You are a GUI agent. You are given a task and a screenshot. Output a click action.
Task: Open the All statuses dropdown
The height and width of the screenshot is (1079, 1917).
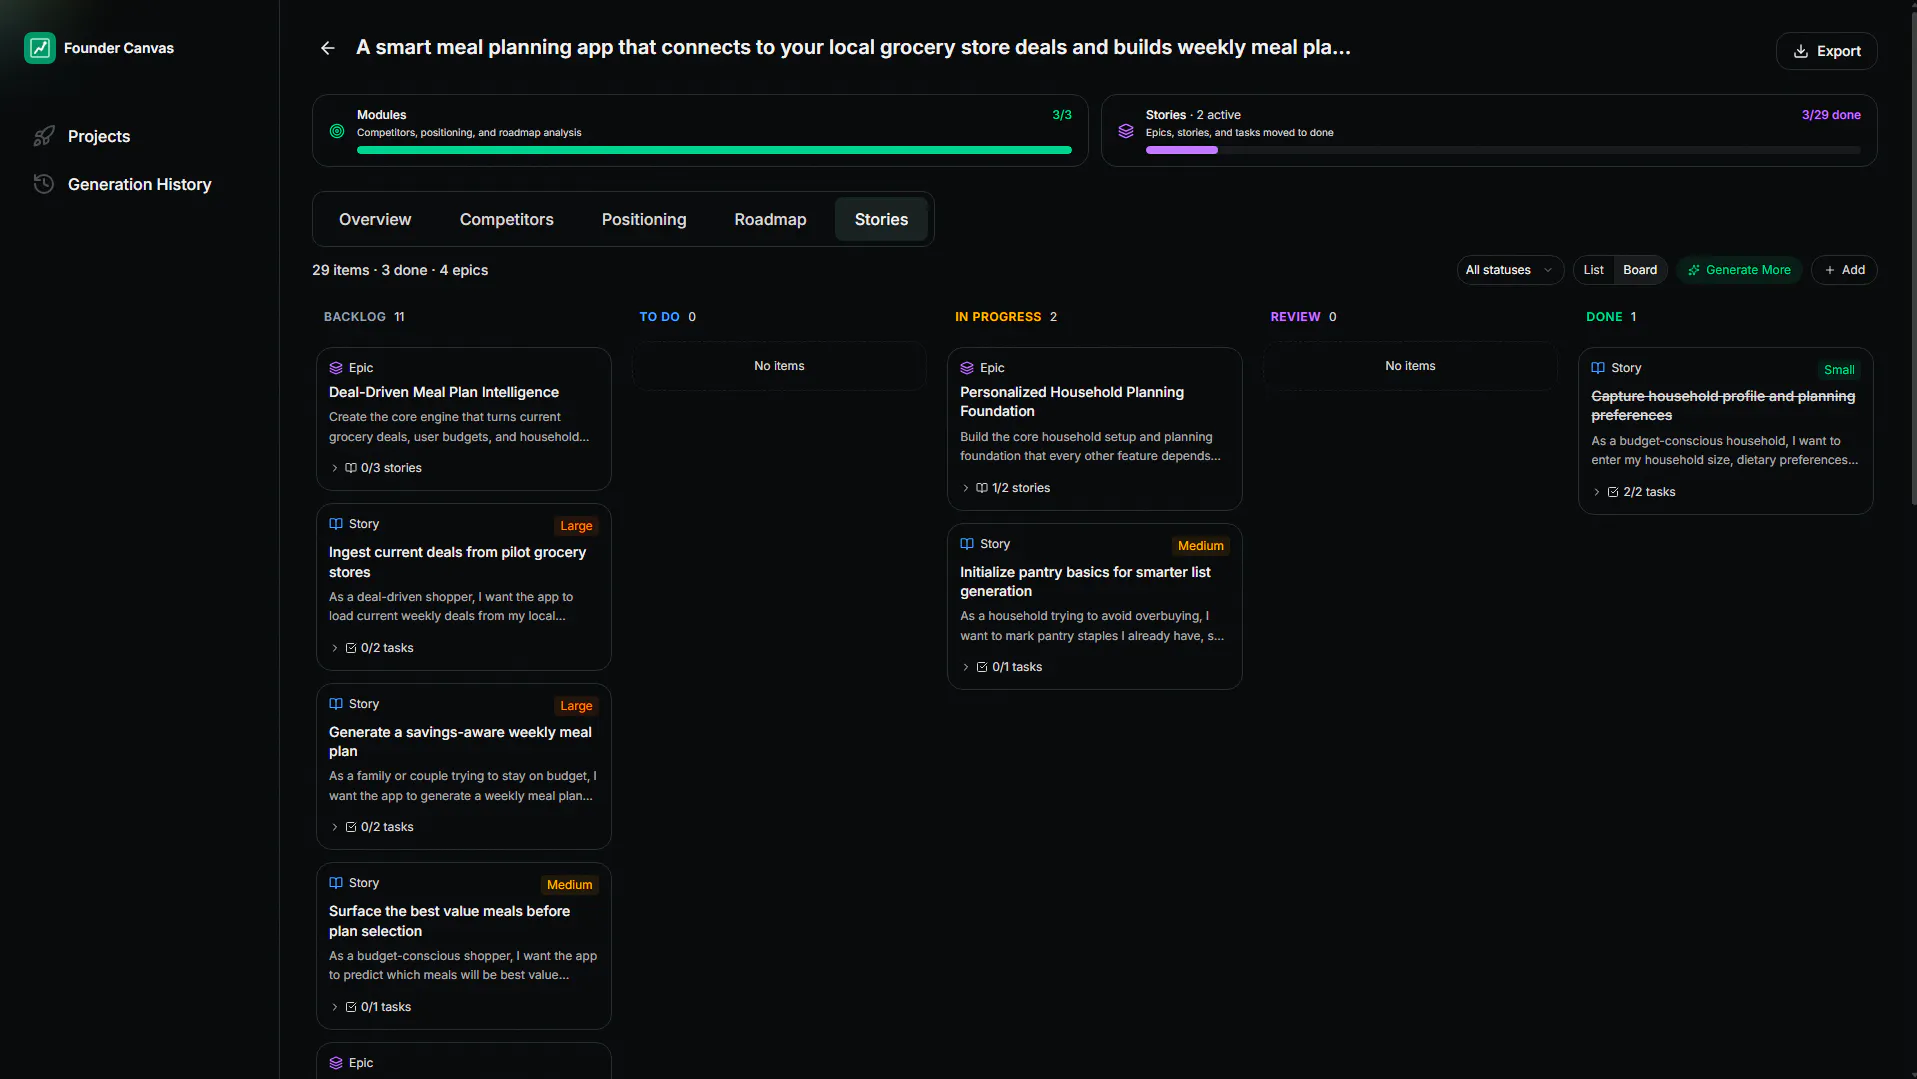coord(1509,270)
